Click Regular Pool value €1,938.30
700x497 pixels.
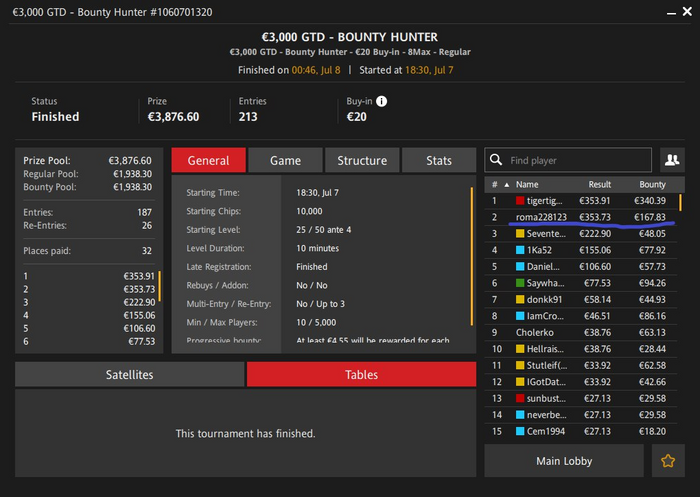point(132,174)
